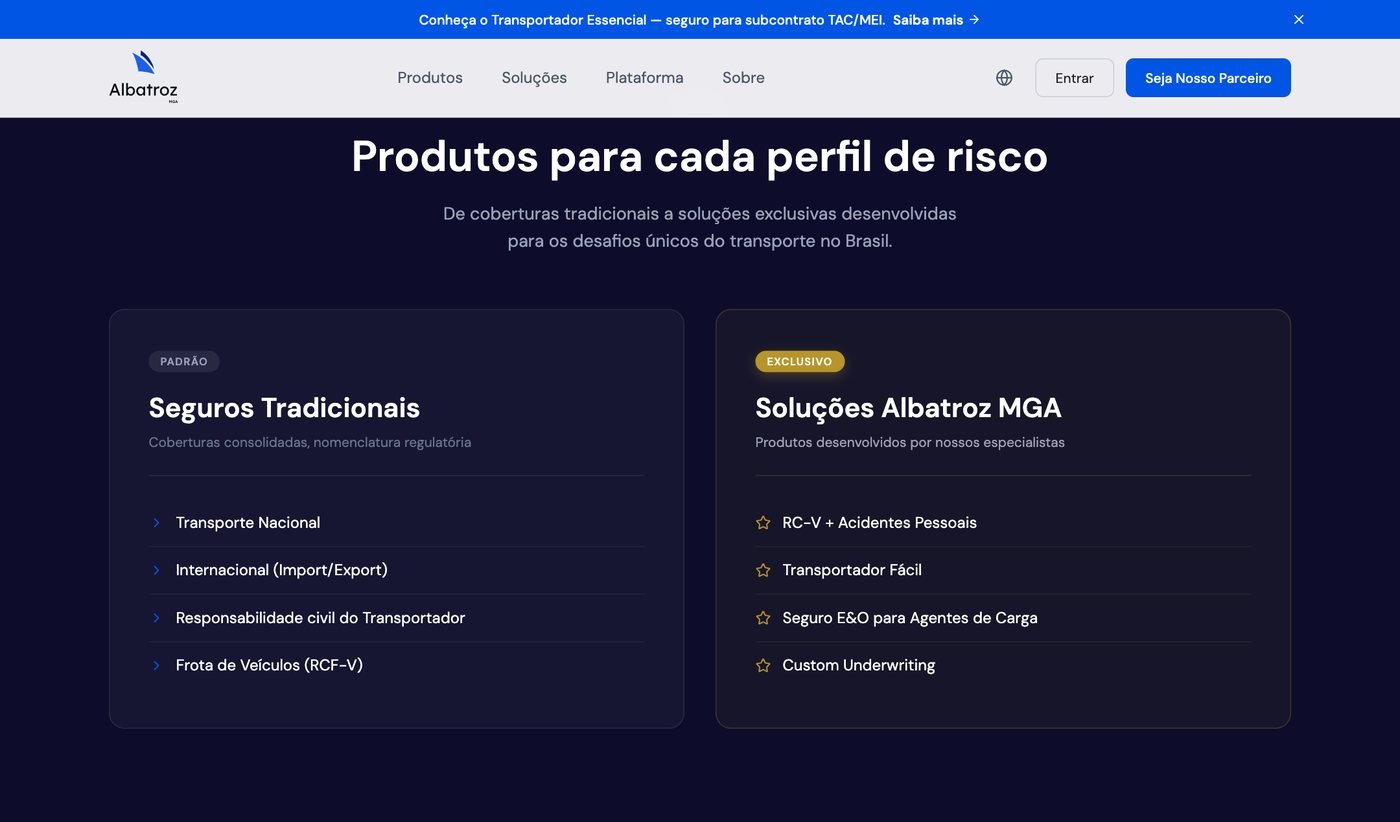Click the Entrar button
The image size is (1400, 822).
click(x=1074, y=78)
